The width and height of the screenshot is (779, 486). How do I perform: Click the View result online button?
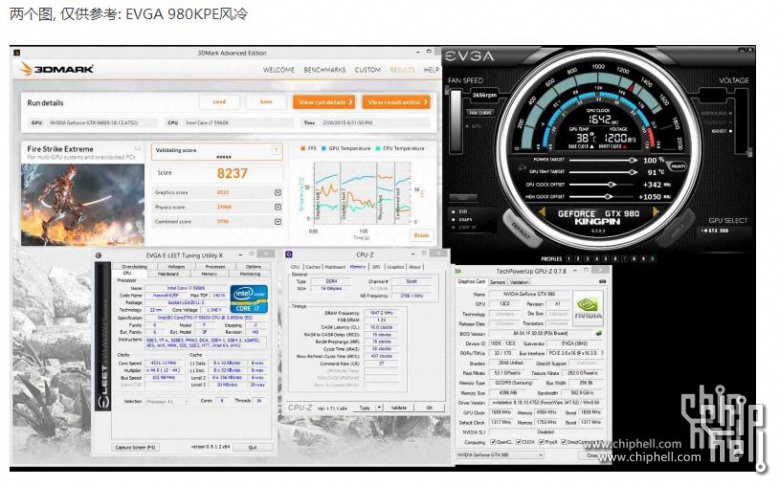point(396,102)
